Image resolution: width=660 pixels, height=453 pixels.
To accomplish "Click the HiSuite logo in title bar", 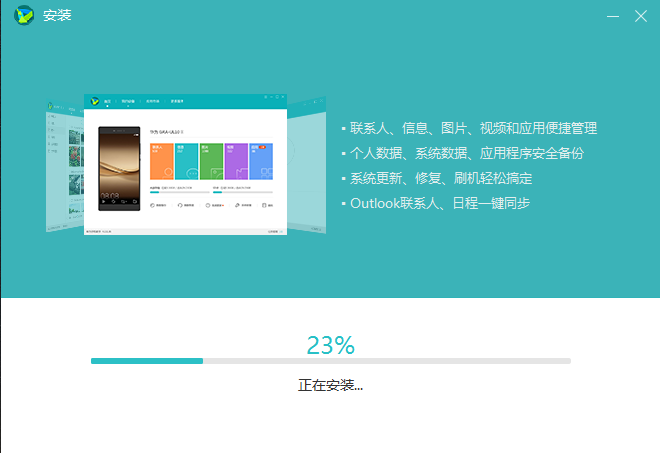I will click(x=23, y=17).
